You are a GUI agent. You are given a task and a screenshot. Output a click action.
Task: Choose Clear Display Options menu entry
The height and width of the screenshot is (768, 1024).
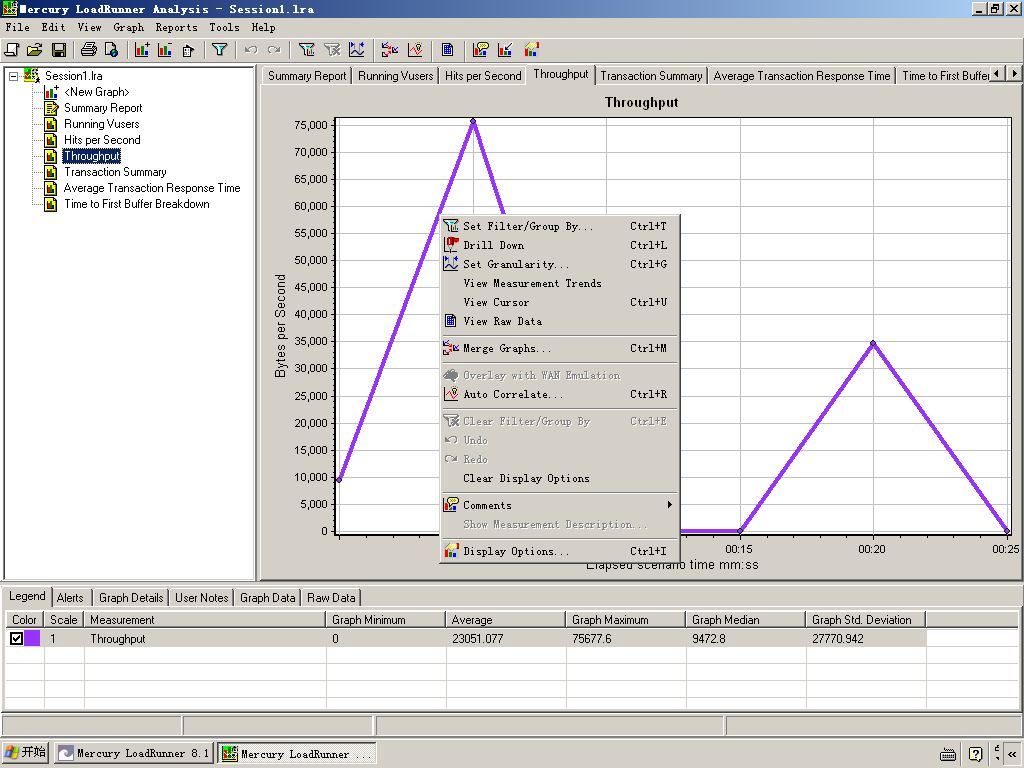point(560,479)
